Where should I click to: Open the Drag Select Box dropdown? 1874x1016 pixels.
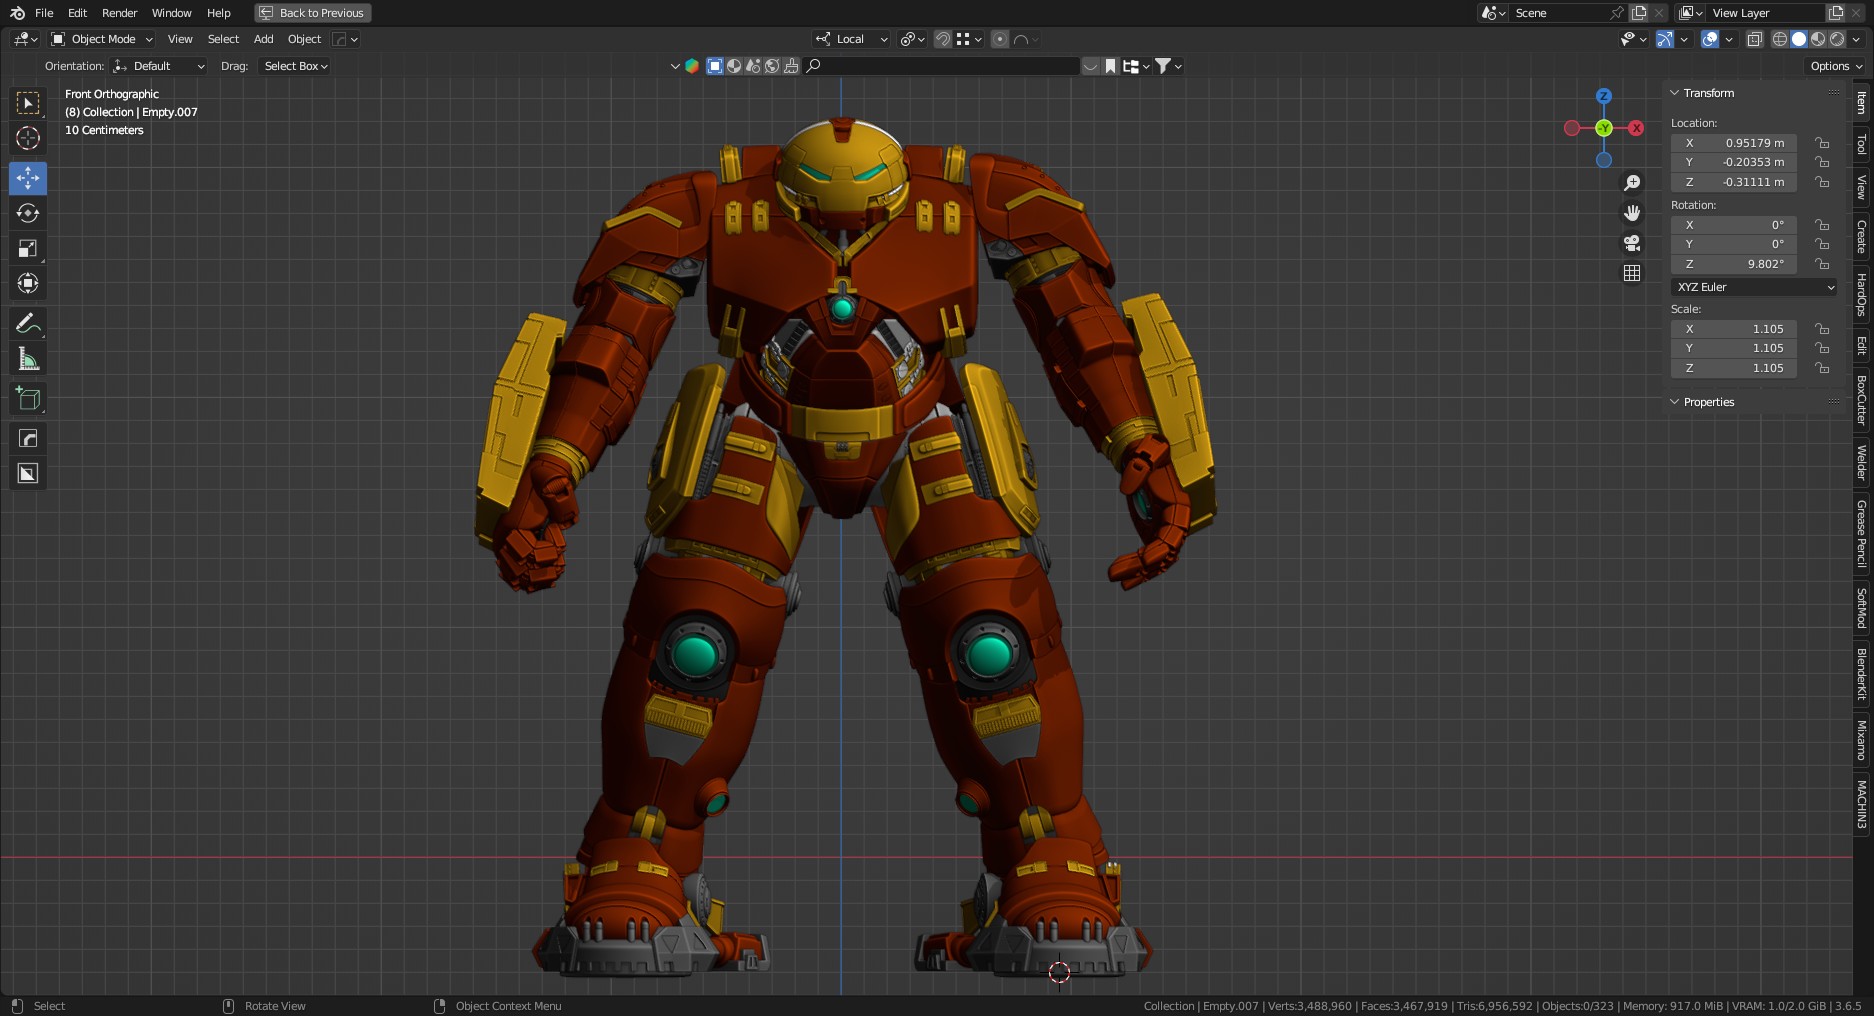(x=295, y=66)
